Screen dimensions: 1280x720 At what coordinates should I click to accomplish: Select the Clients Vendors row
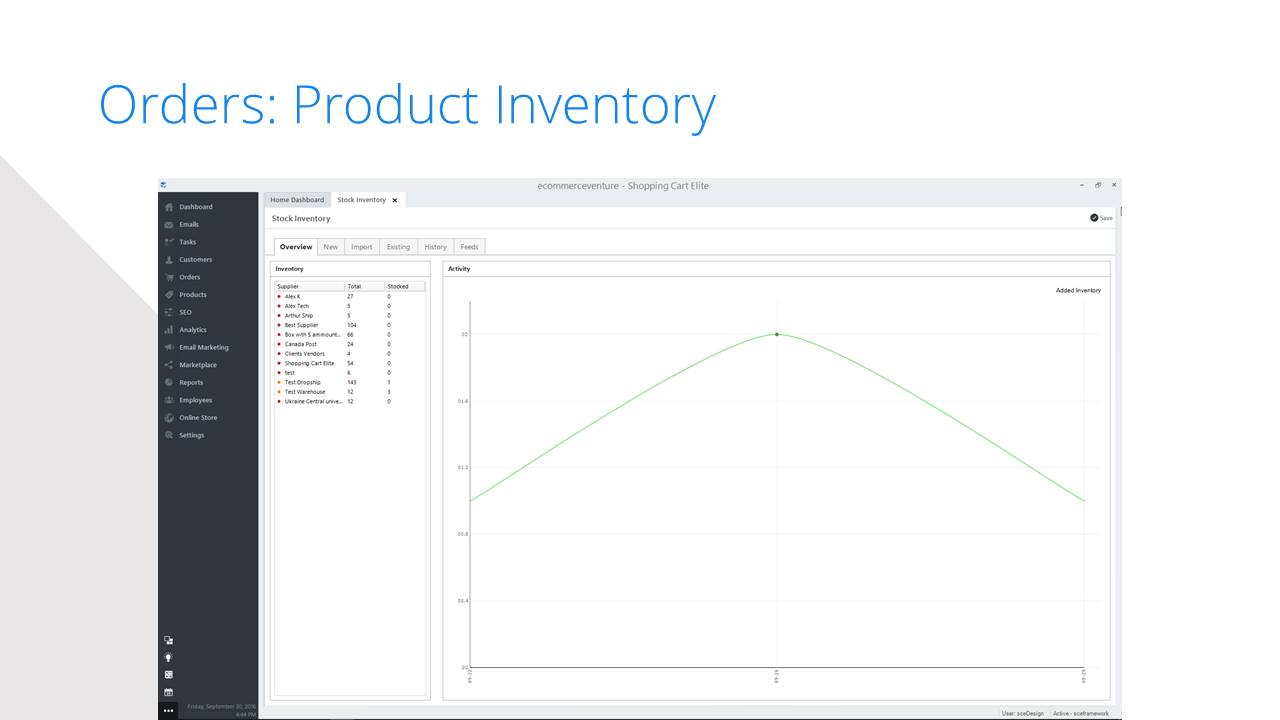click(x=350, y=354)
